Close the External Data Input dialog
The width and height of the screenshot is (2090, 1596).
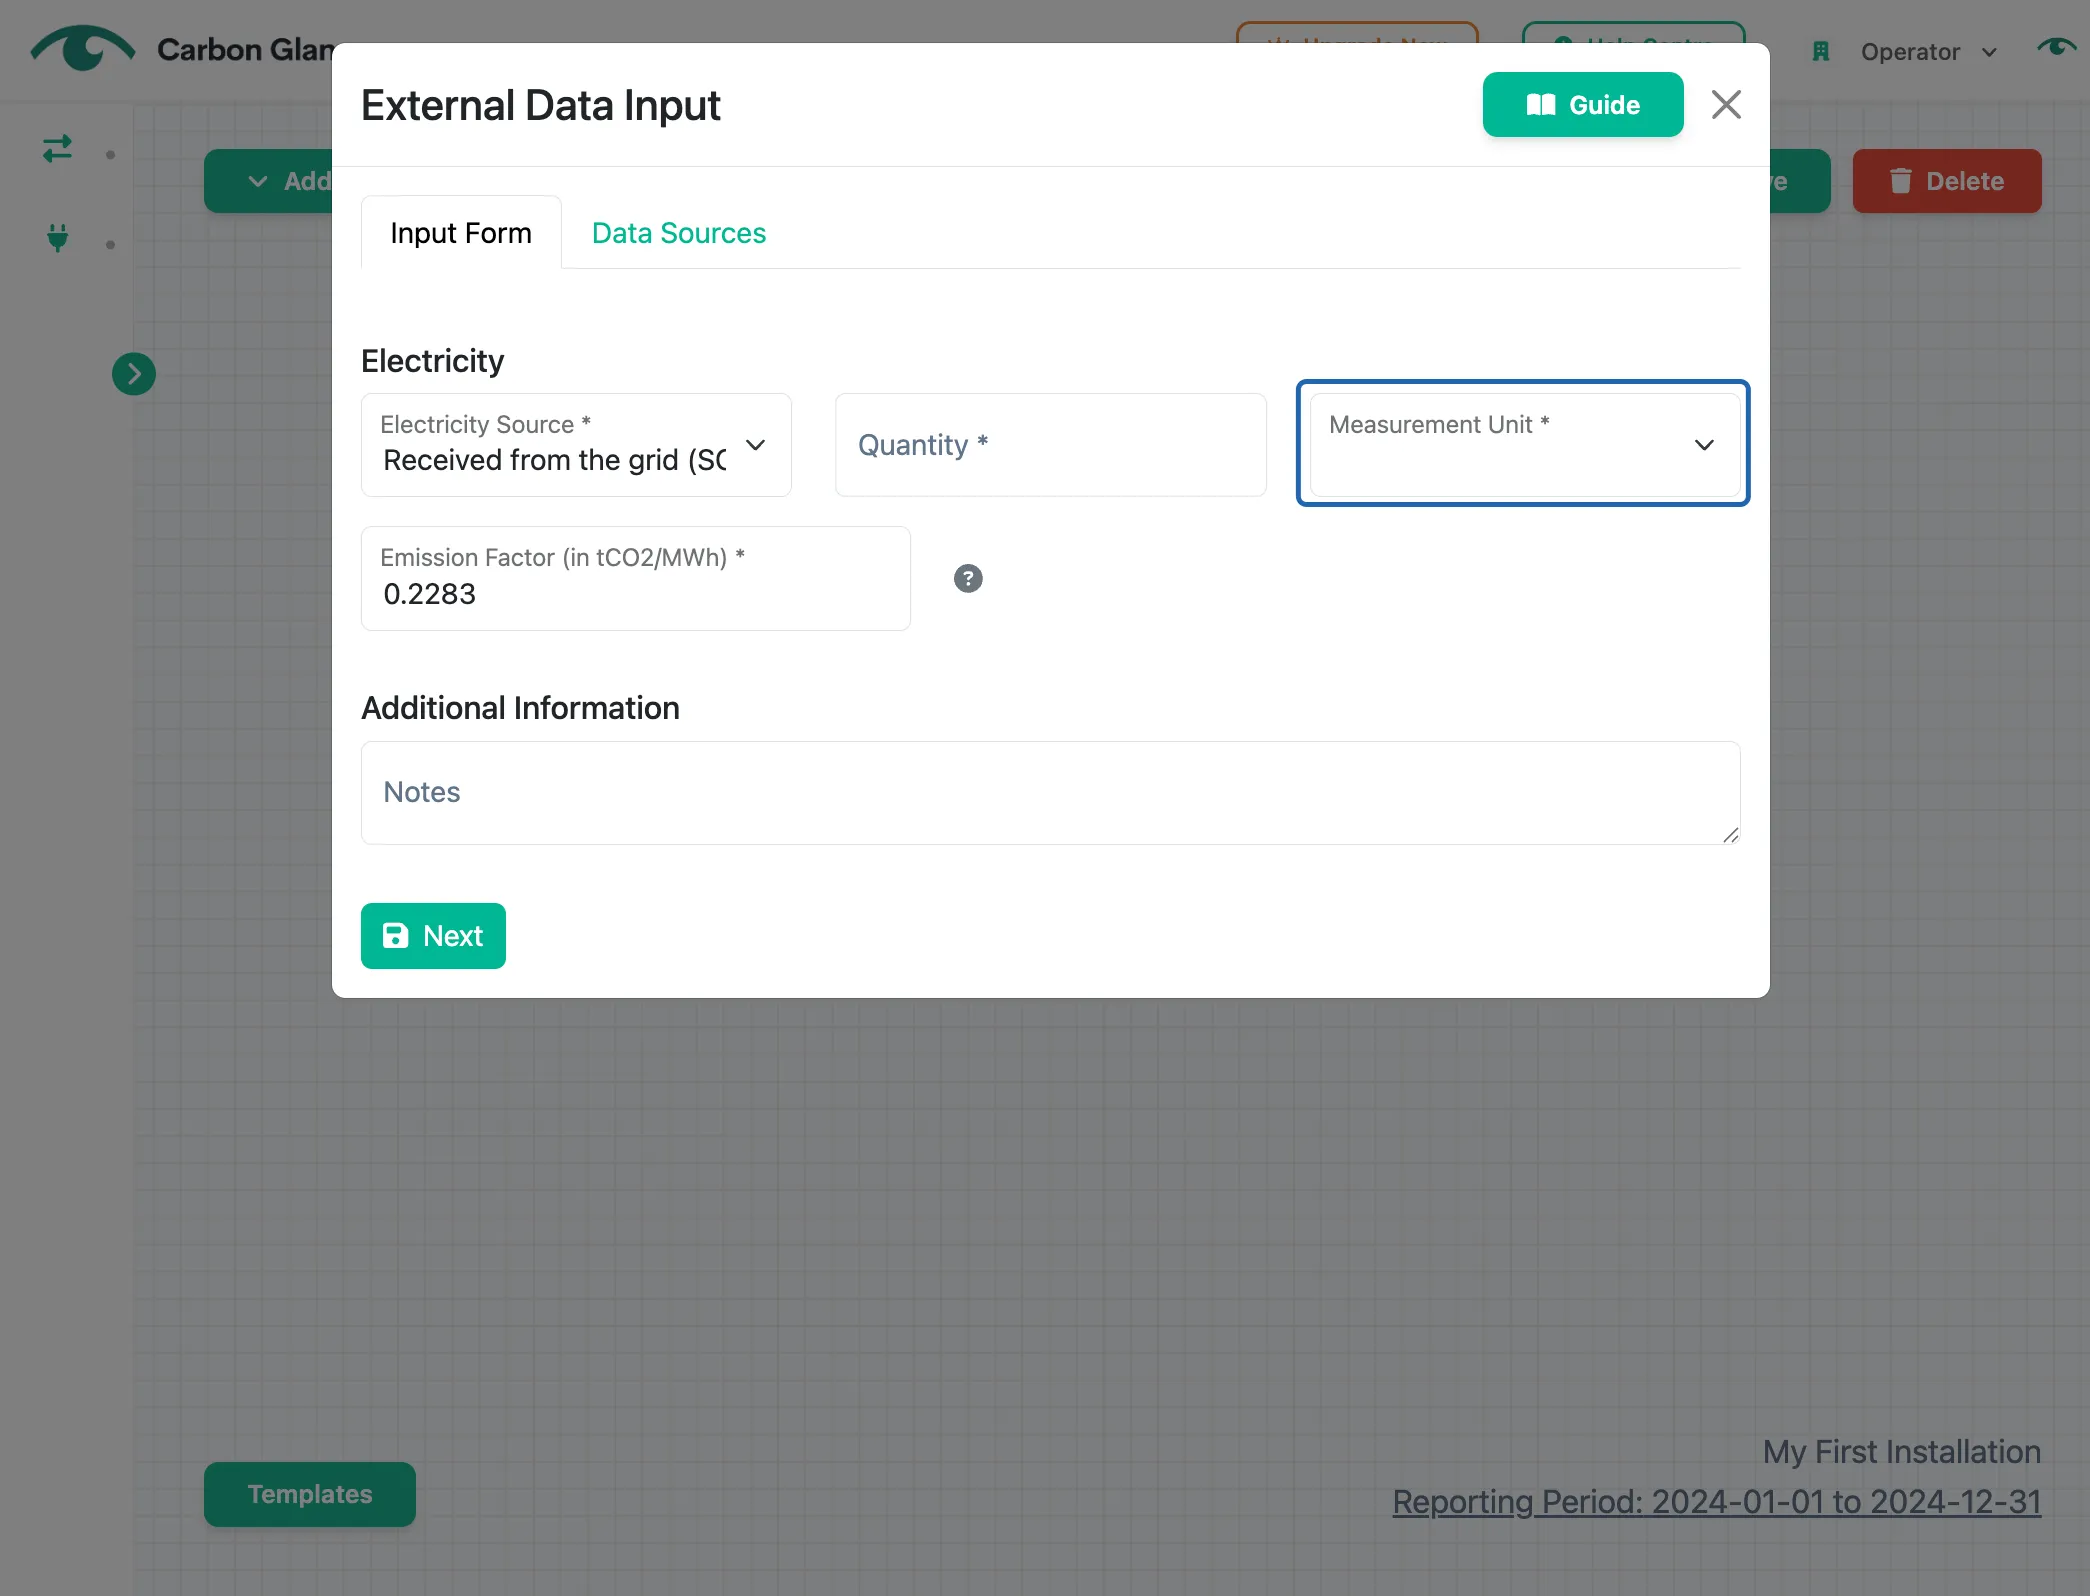click(x=1726, y=105)
